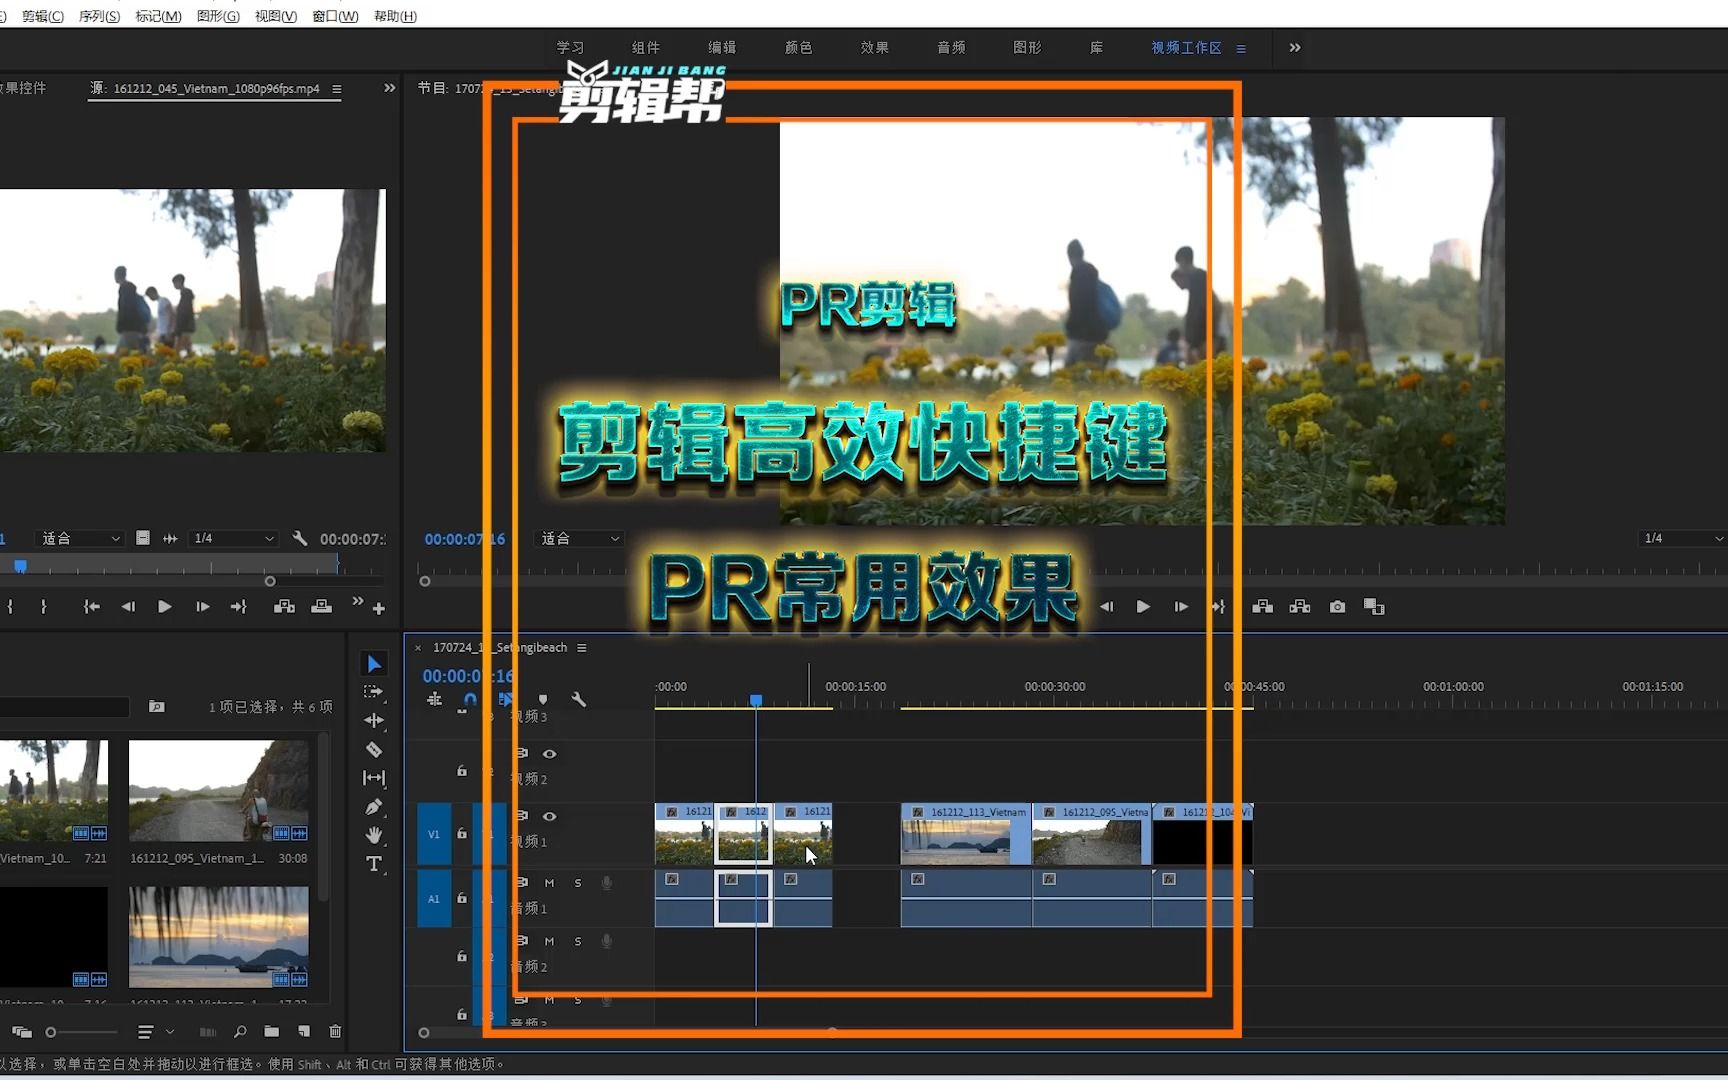Select 161212_113_Vietnam clip on timeline
The width and height of the screenshot is (1728, 1080).
pyautogui.click(x=966, y=834)
